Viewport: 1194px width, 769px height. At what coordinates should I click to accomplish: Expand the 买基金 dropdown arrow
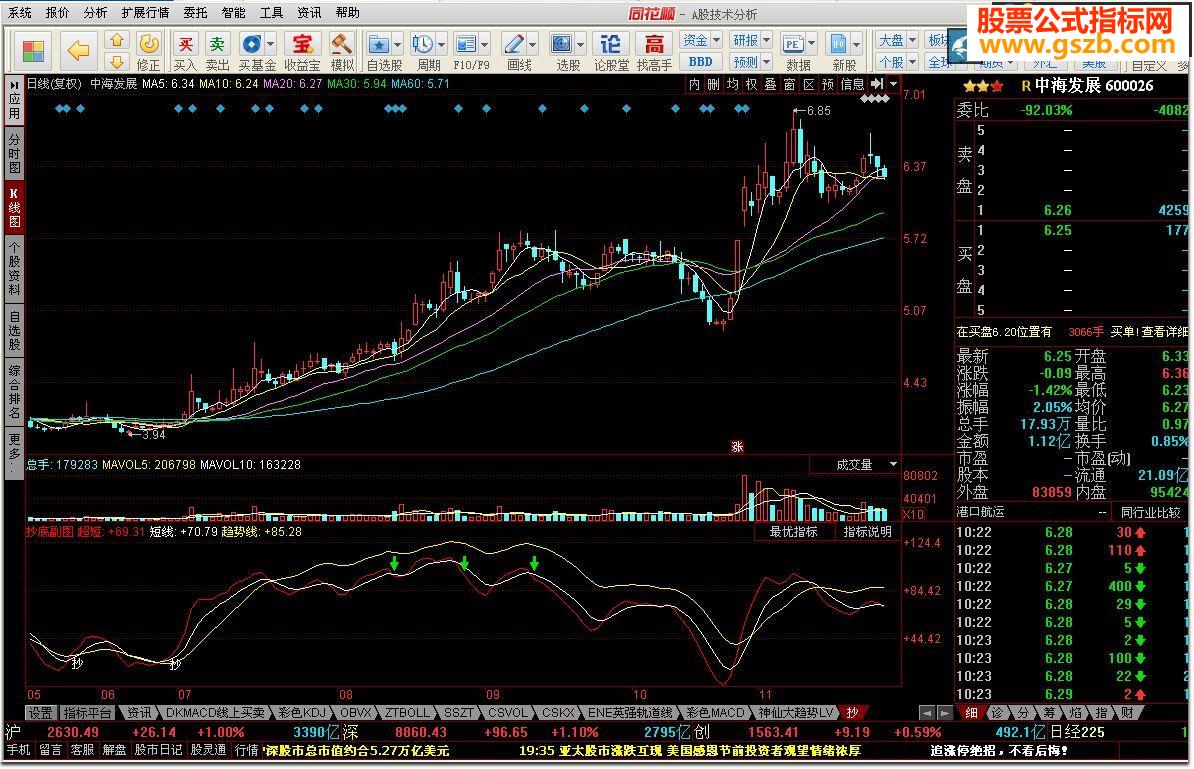(270, 44)
